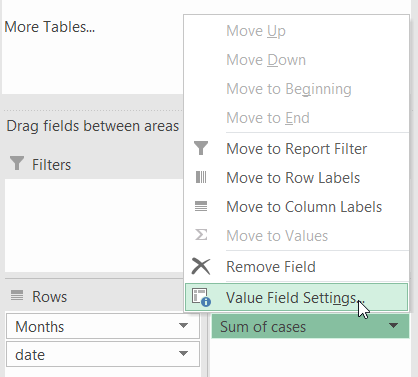418x377 pixels.
Task: Click the funnel icon beside Move to Report Filter
Action: pyautogui.click(x=201, y=148)
